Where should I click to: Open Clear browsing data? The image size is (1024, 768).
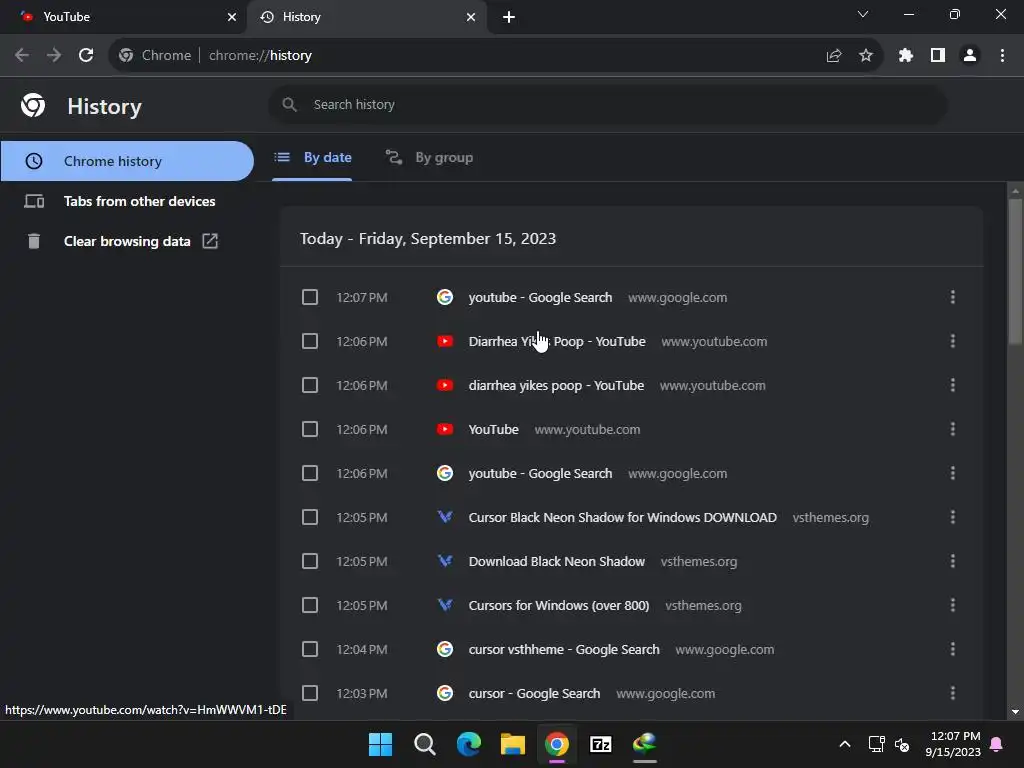tap(127, 241)
